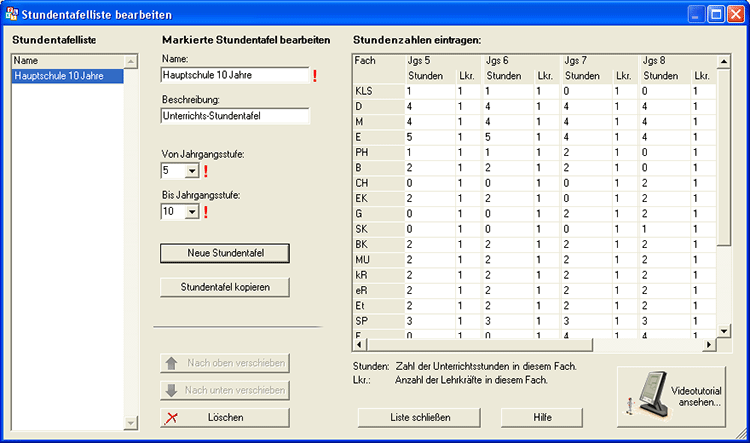The image size is (750, 443).
Task: Click the Neue Stundentafel button
Action: pos(224,251)
